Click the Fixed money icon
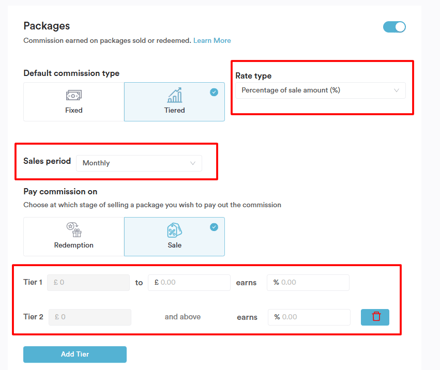 coord(74,96)
